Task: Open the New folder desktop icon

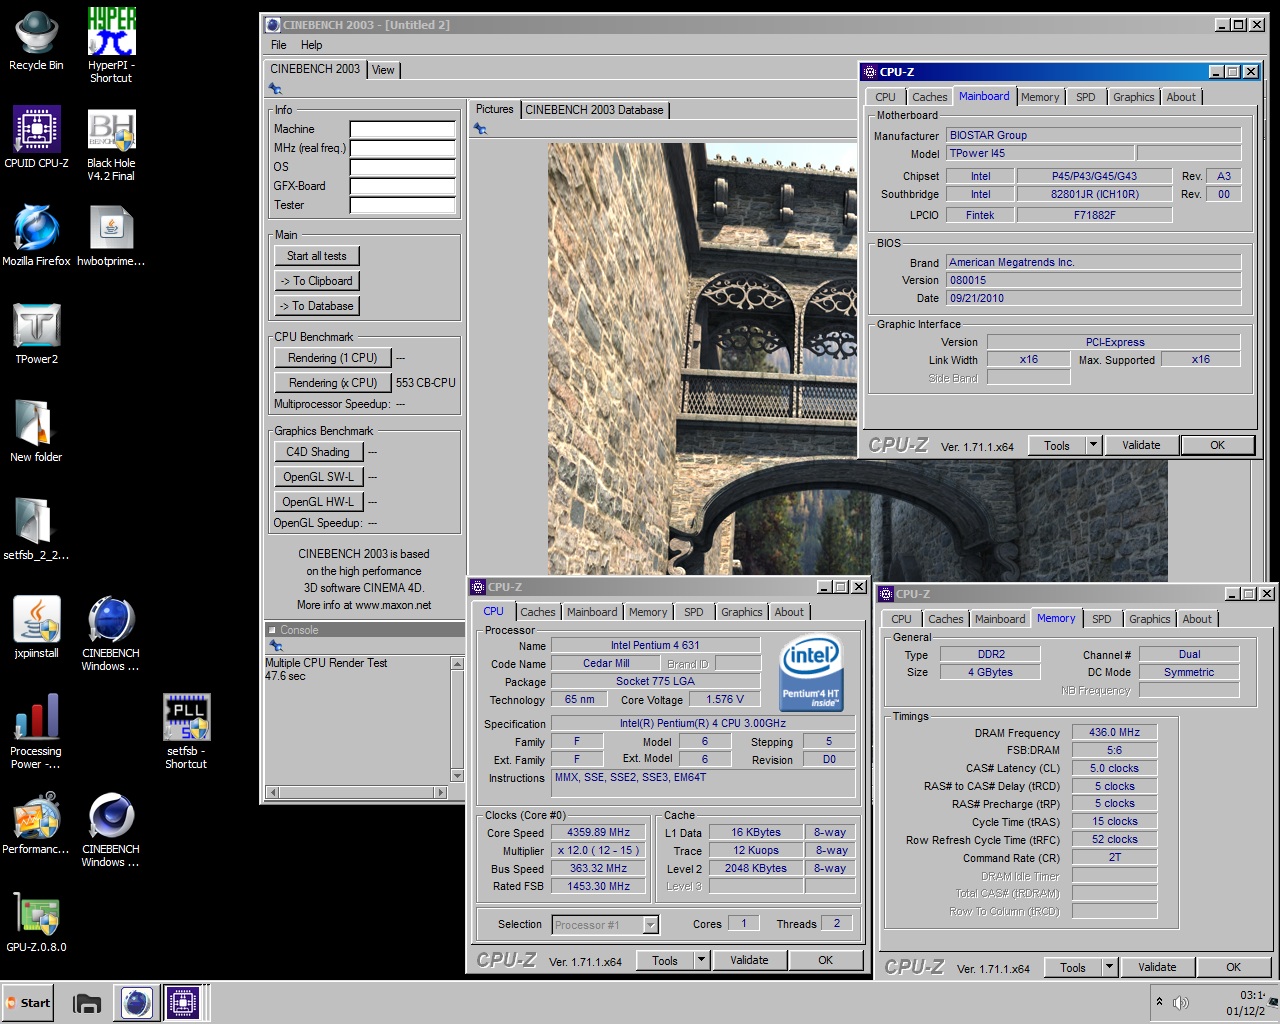Action: [36, 432]
